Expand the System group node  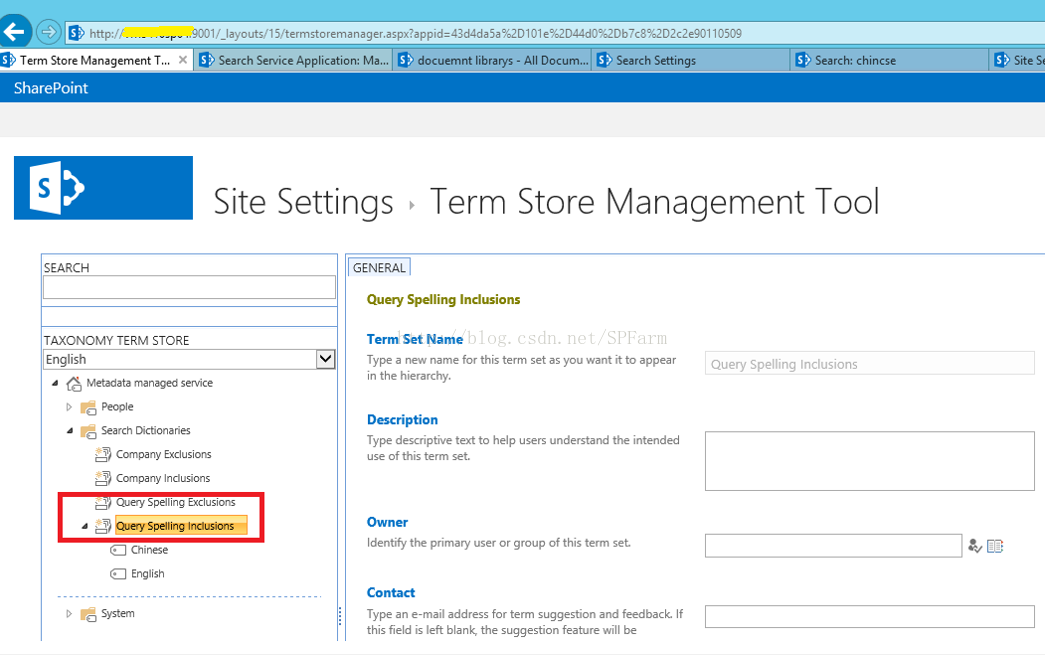[x=69, y=614]
